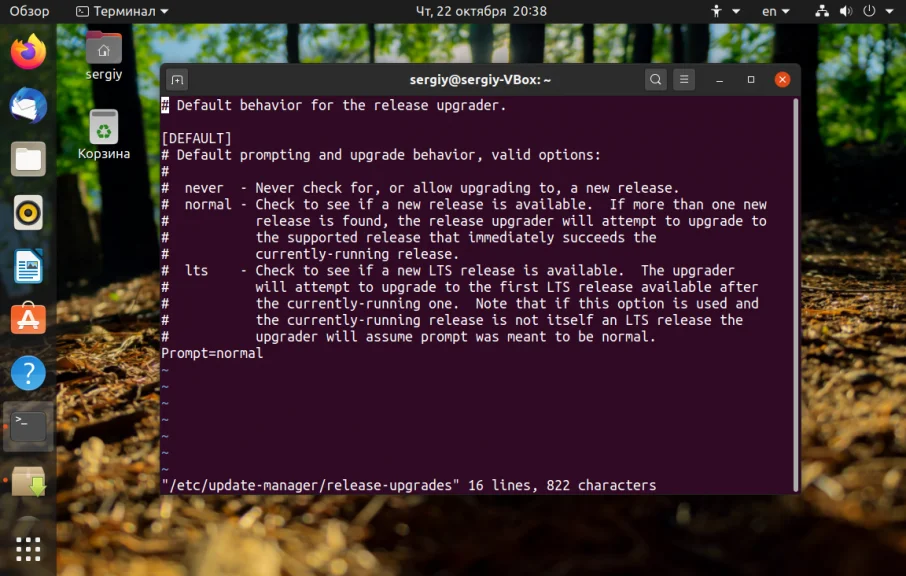Open LibreOffice Writer from dock
The image size is (906, 576).
pos(28,267)
